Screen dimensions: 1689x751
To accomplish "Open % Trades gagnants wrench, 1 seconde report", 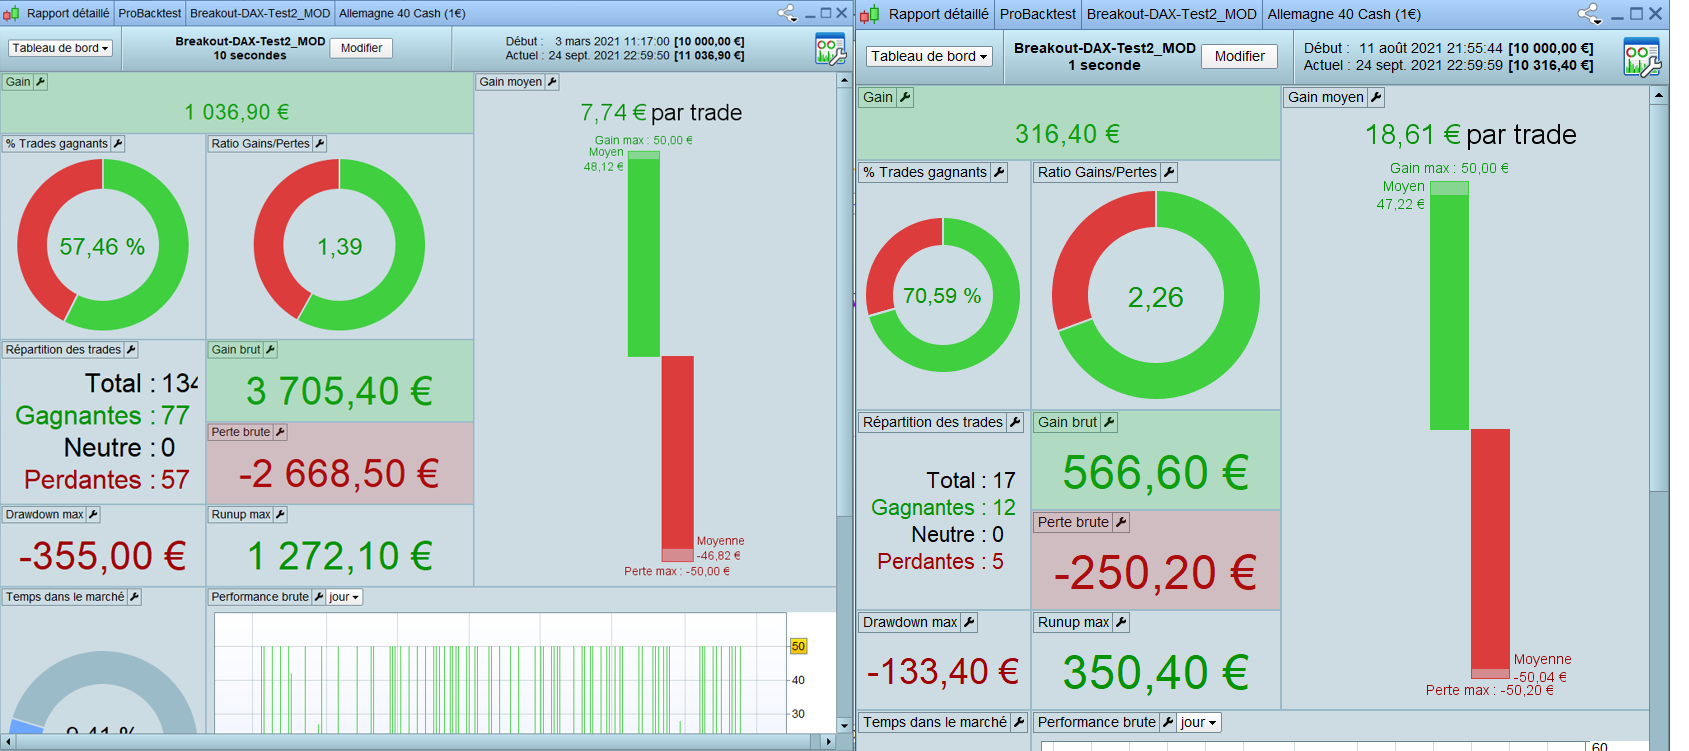I will coord(999,172).
